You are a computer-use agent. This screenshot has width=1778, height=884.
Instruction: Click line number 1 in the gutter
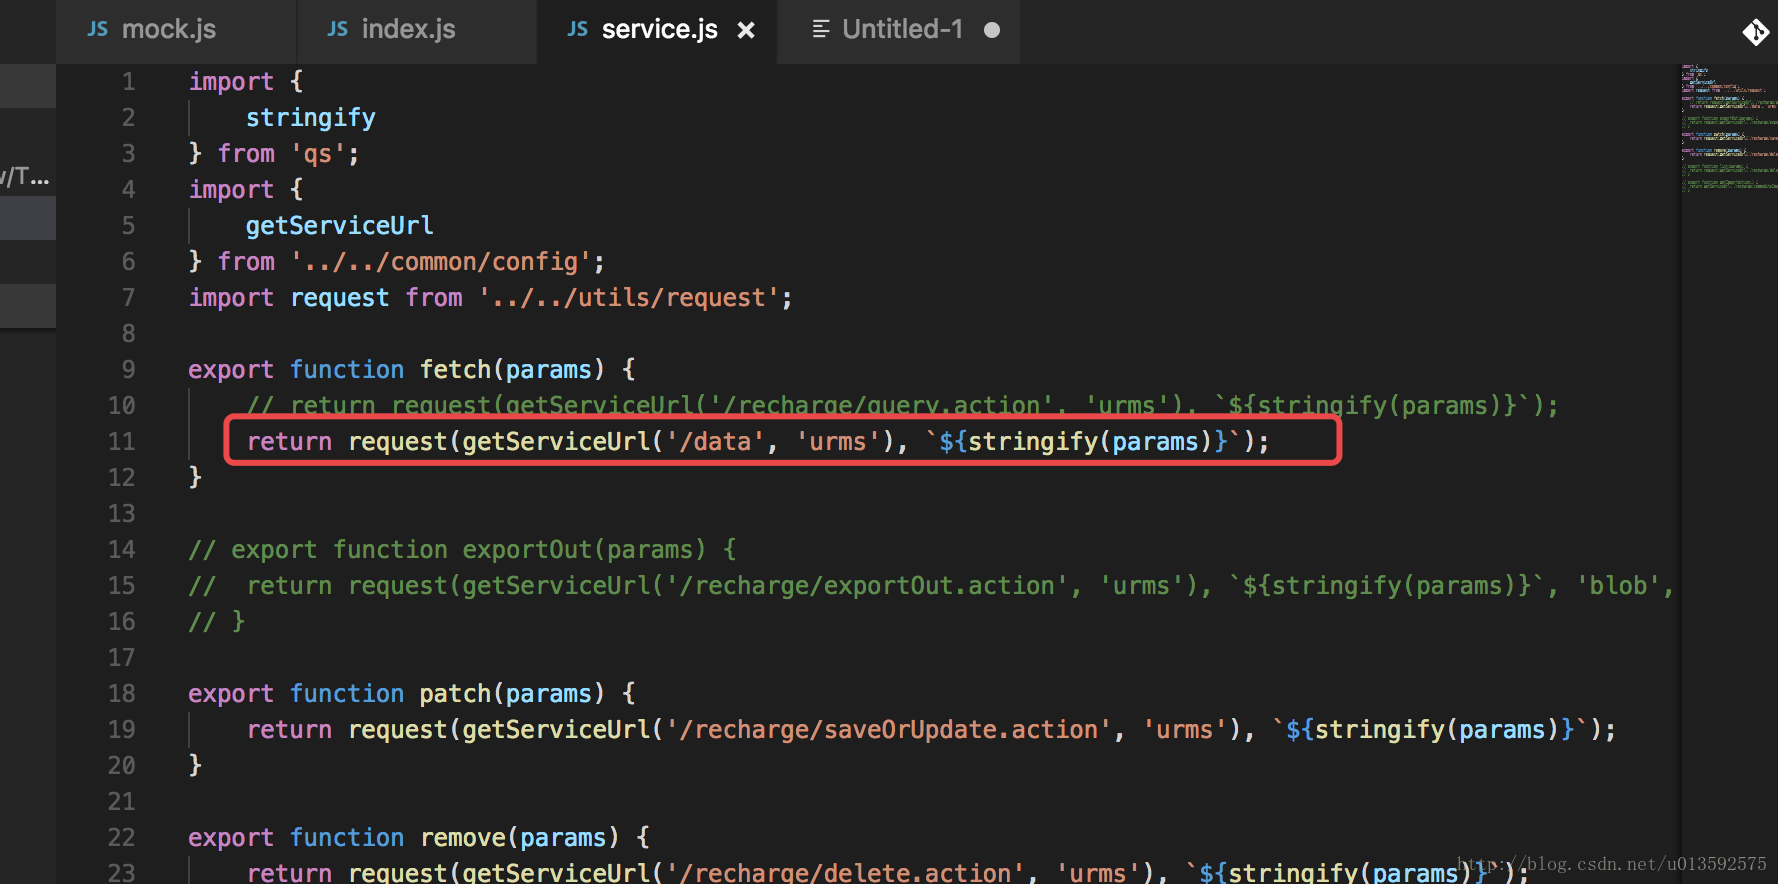(x=128, y=82)
